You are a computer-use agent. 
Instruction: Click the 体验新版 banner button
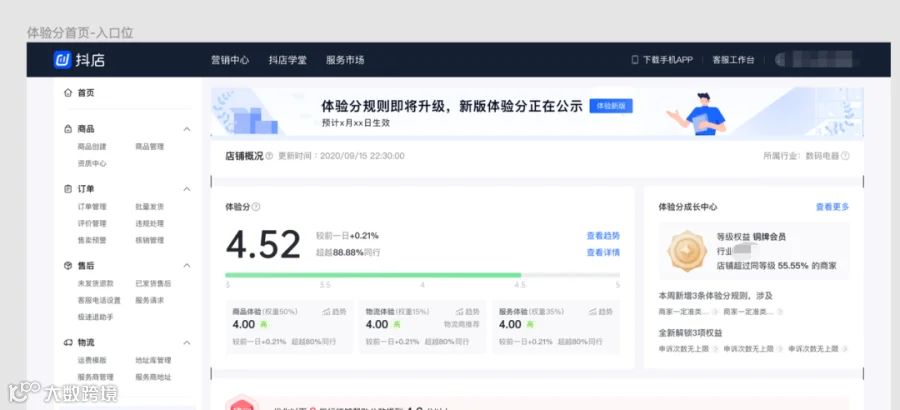(611, 106)
